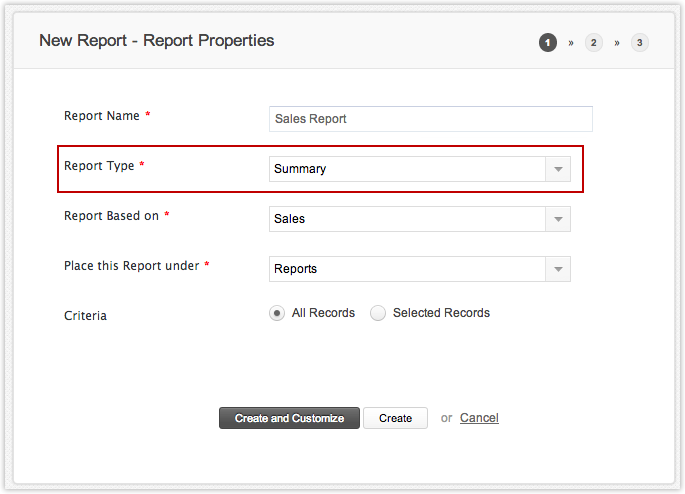Click the Report Type dropdown arrow

558,169
